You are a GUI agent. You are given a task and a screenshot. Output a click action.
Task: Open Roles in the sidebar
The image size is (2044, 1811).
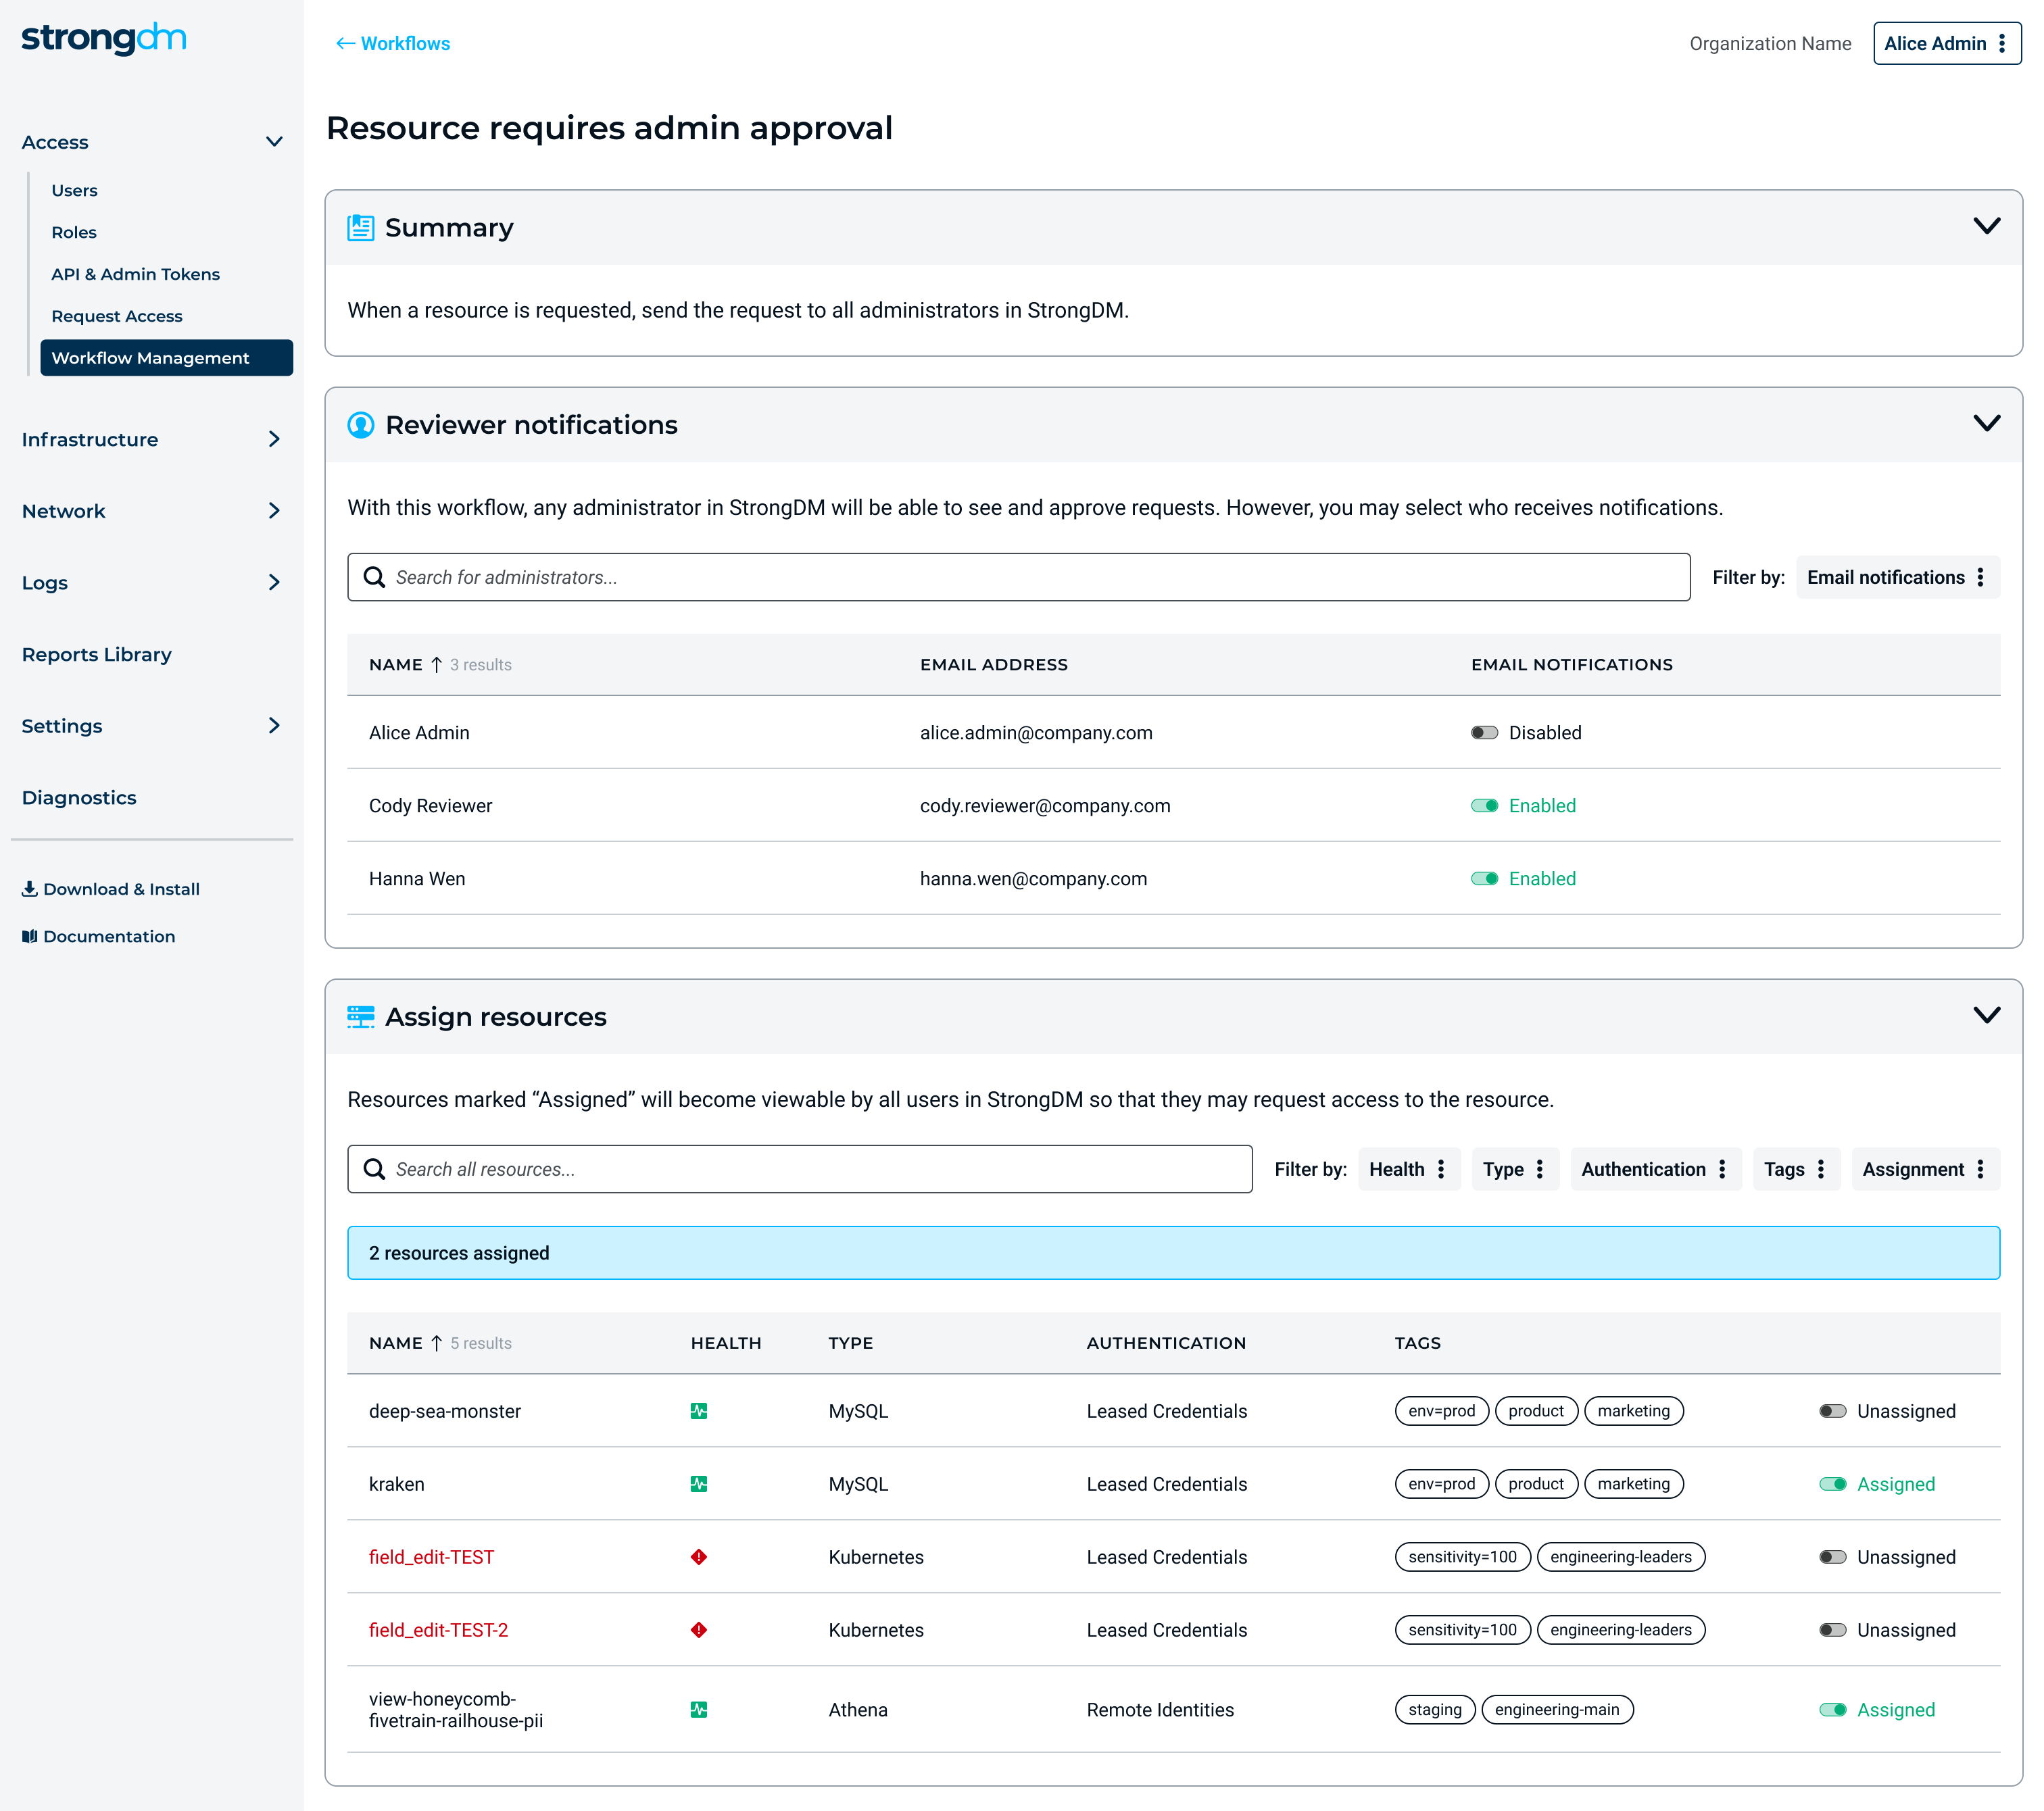[x=74, y=232]
